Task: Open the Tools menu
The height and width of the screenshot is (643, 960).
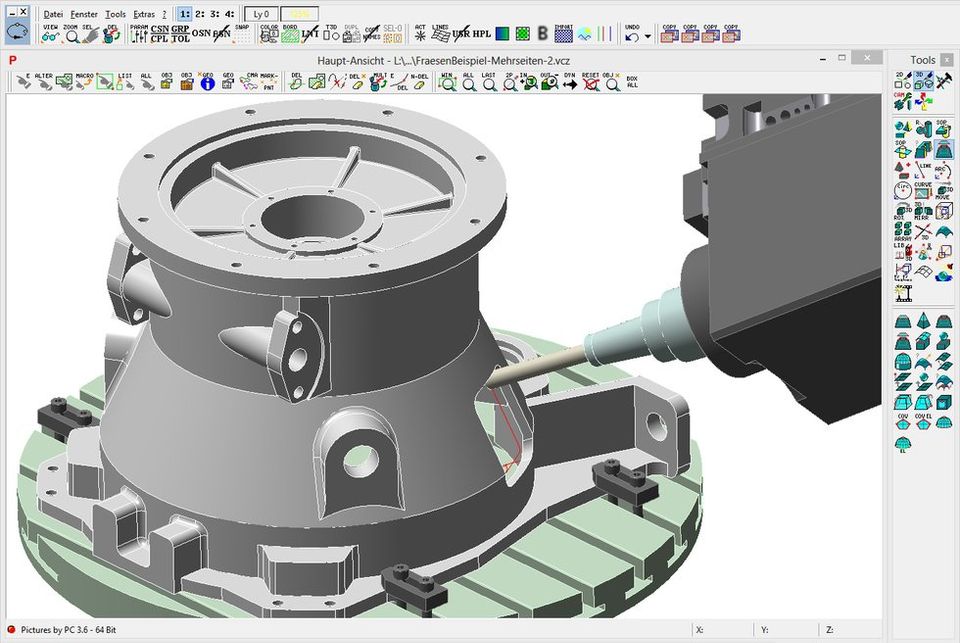Action: tap(115, 13)
